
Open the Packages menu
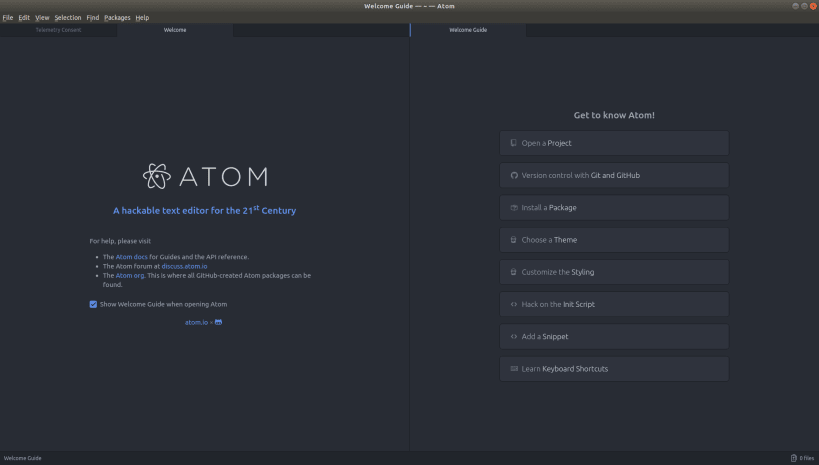tap(118, 18)
